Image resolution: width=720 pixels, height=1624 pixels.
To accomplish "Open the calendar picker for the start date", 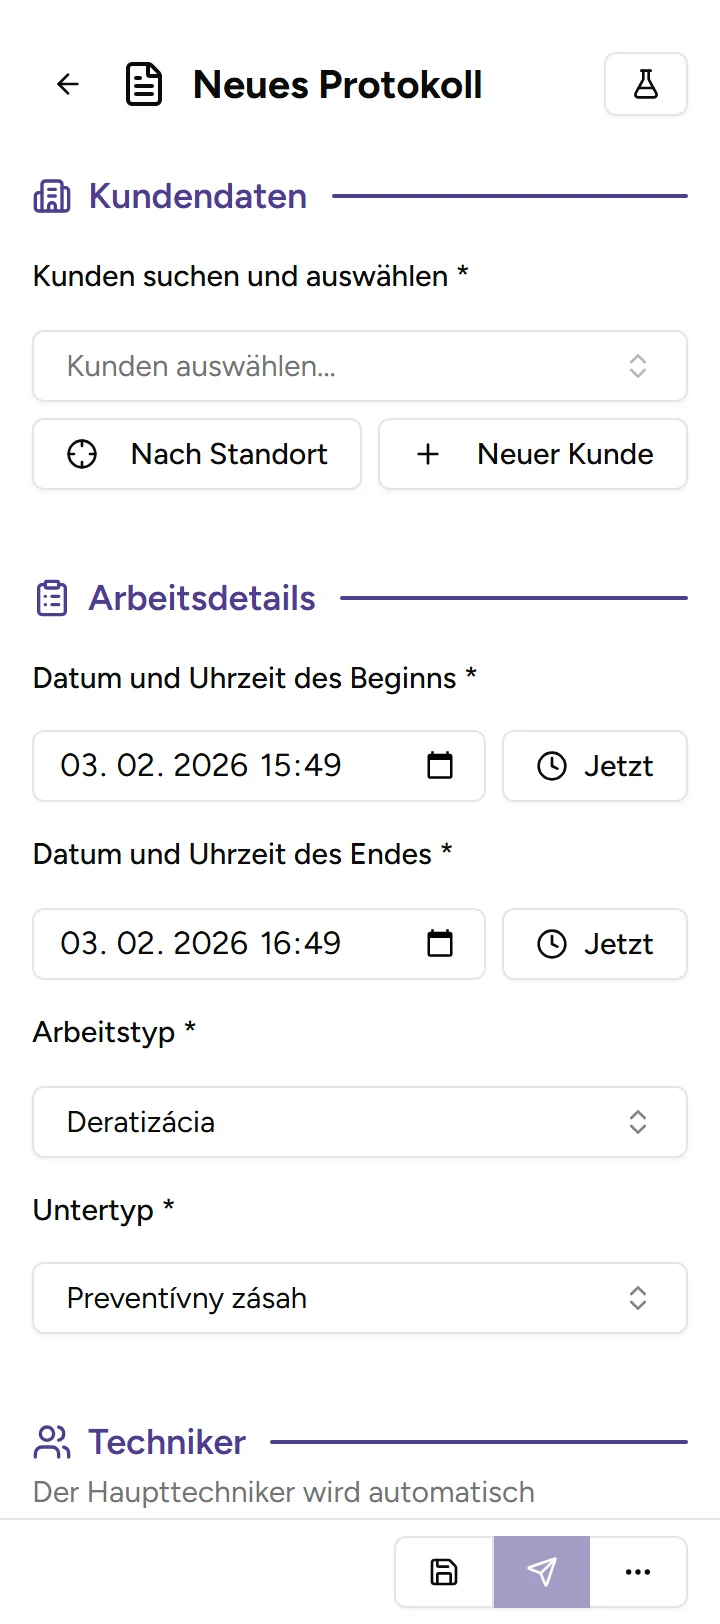I will click(x=440, y=766).
